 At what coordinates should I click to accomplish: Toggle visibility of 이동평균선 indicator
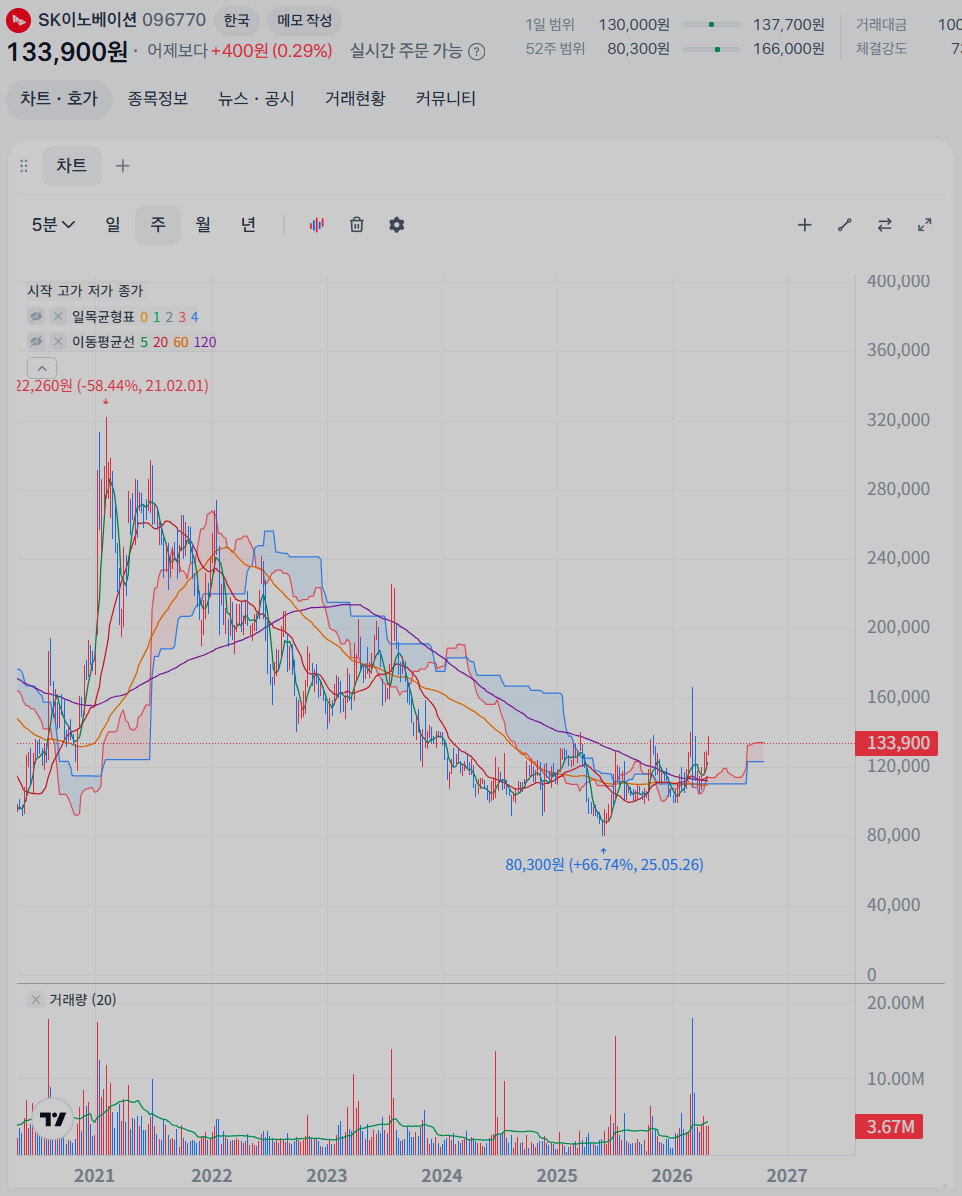tap(36, 341)
